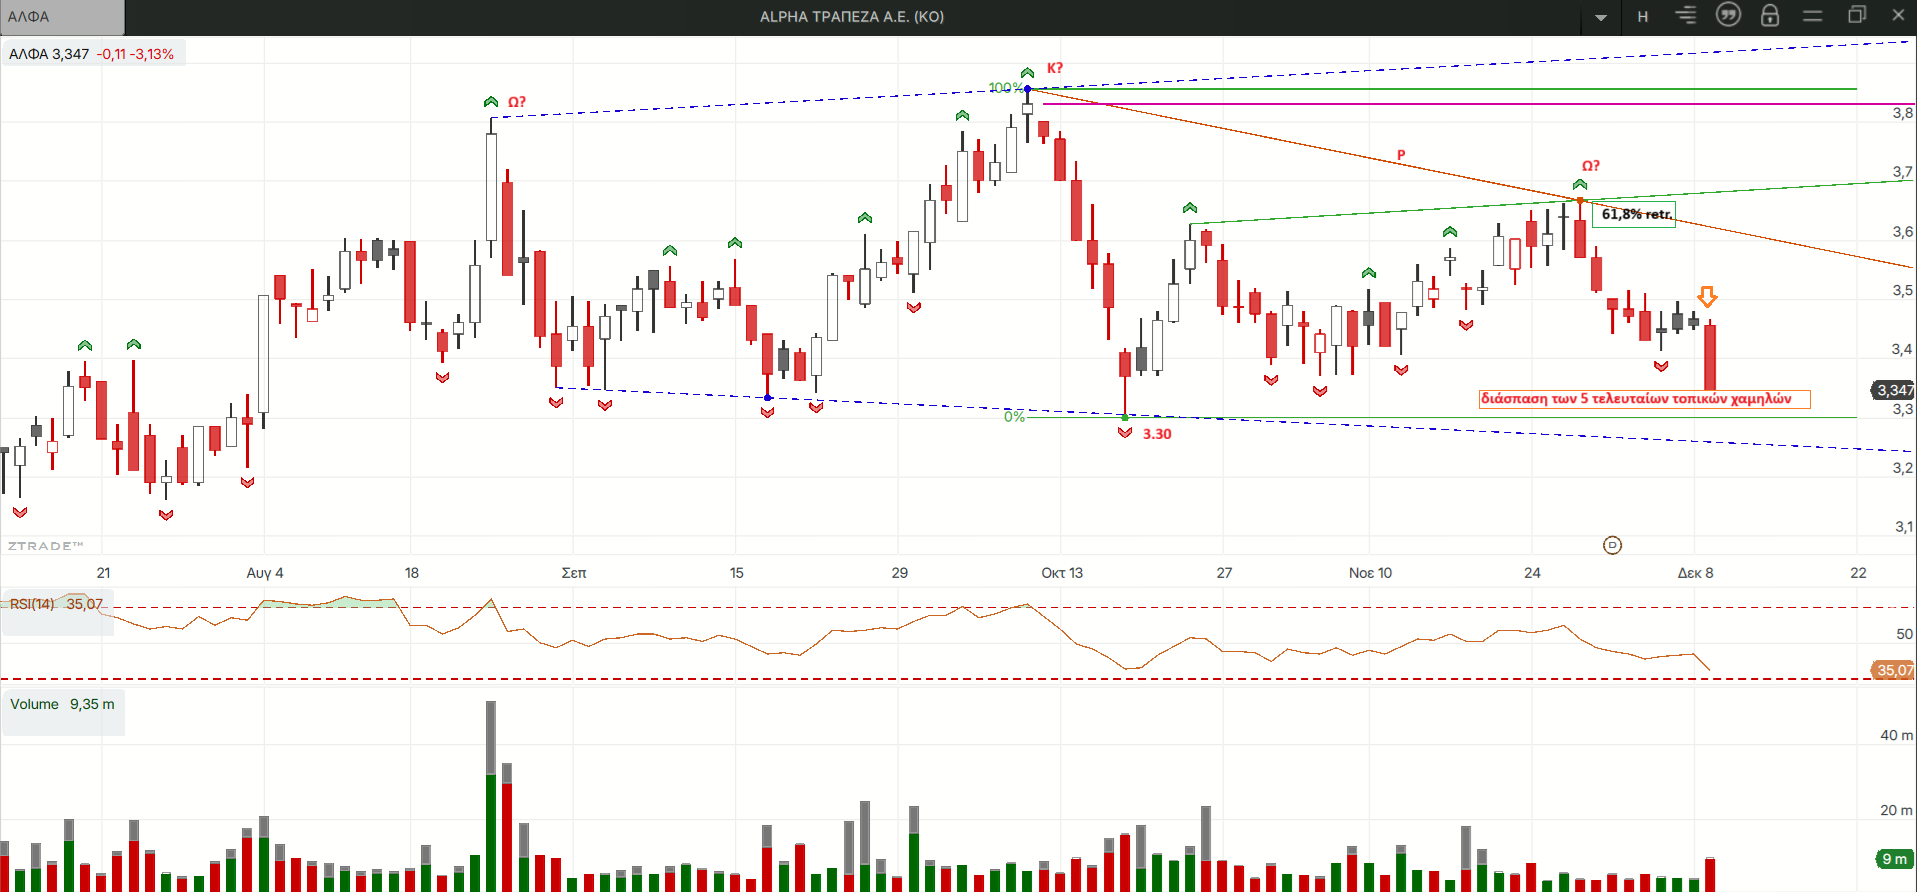The width and height of the screenshot is (1917, 892).
Task: Click the circled D dividend marker
Action: 1612,545
